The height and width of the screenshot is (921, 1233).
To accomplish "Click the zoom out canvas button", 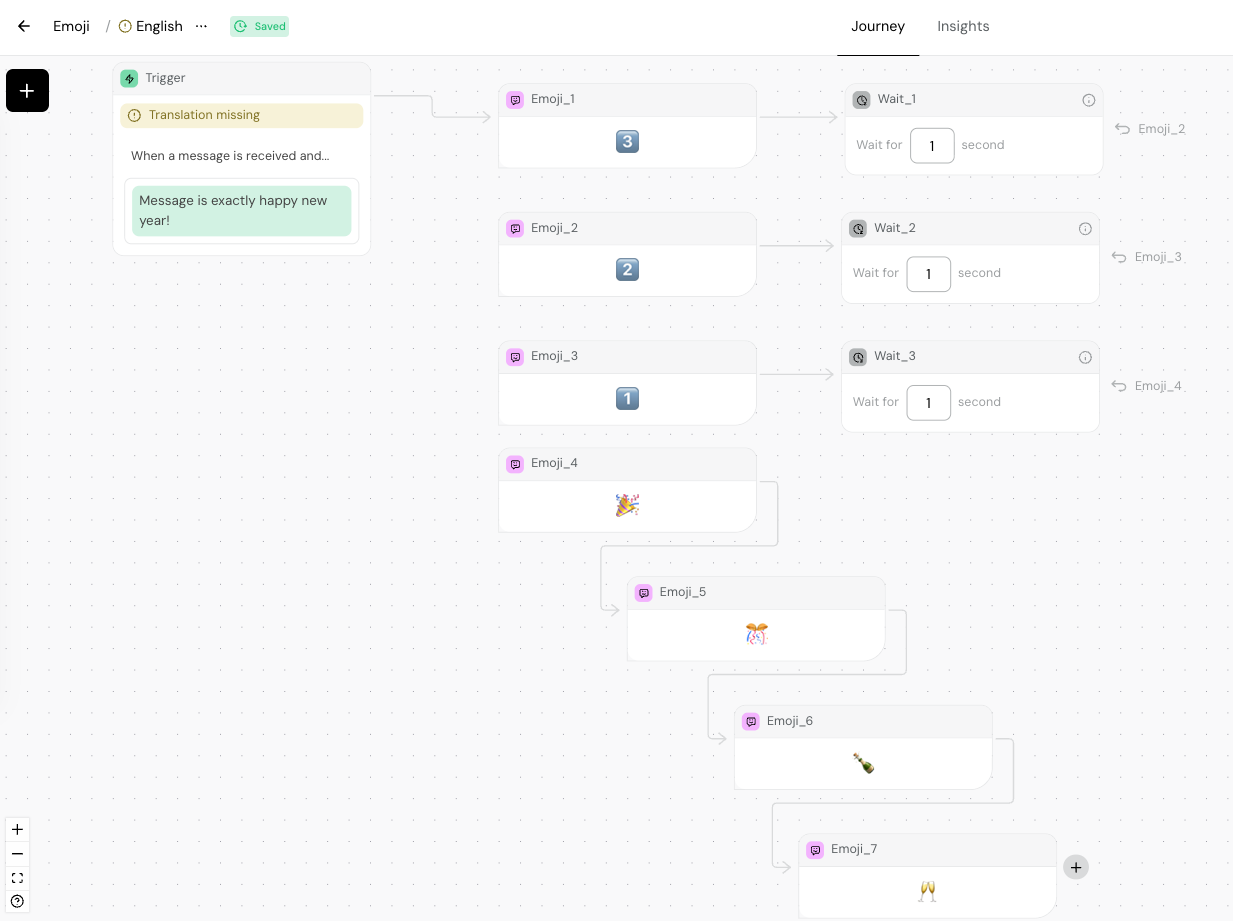I will pyautogui.click(x=17, y=854).
